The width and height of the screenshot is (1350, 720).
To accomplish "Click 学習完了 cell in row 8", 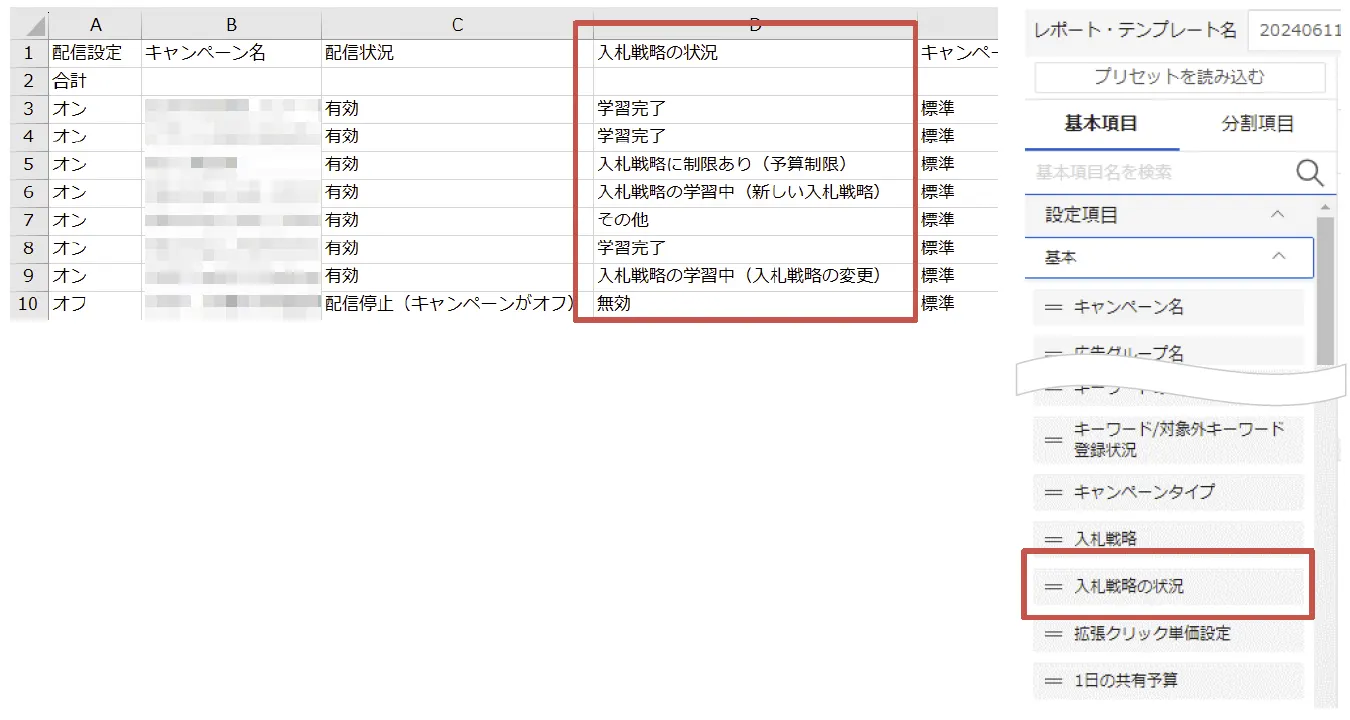I will point(755,249).
